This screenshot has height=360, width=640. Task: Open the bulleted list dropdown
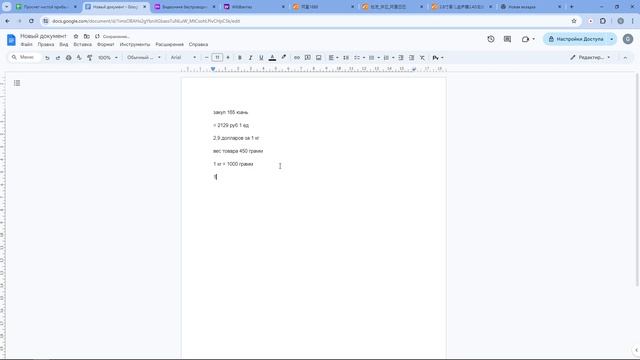[374, 58]
